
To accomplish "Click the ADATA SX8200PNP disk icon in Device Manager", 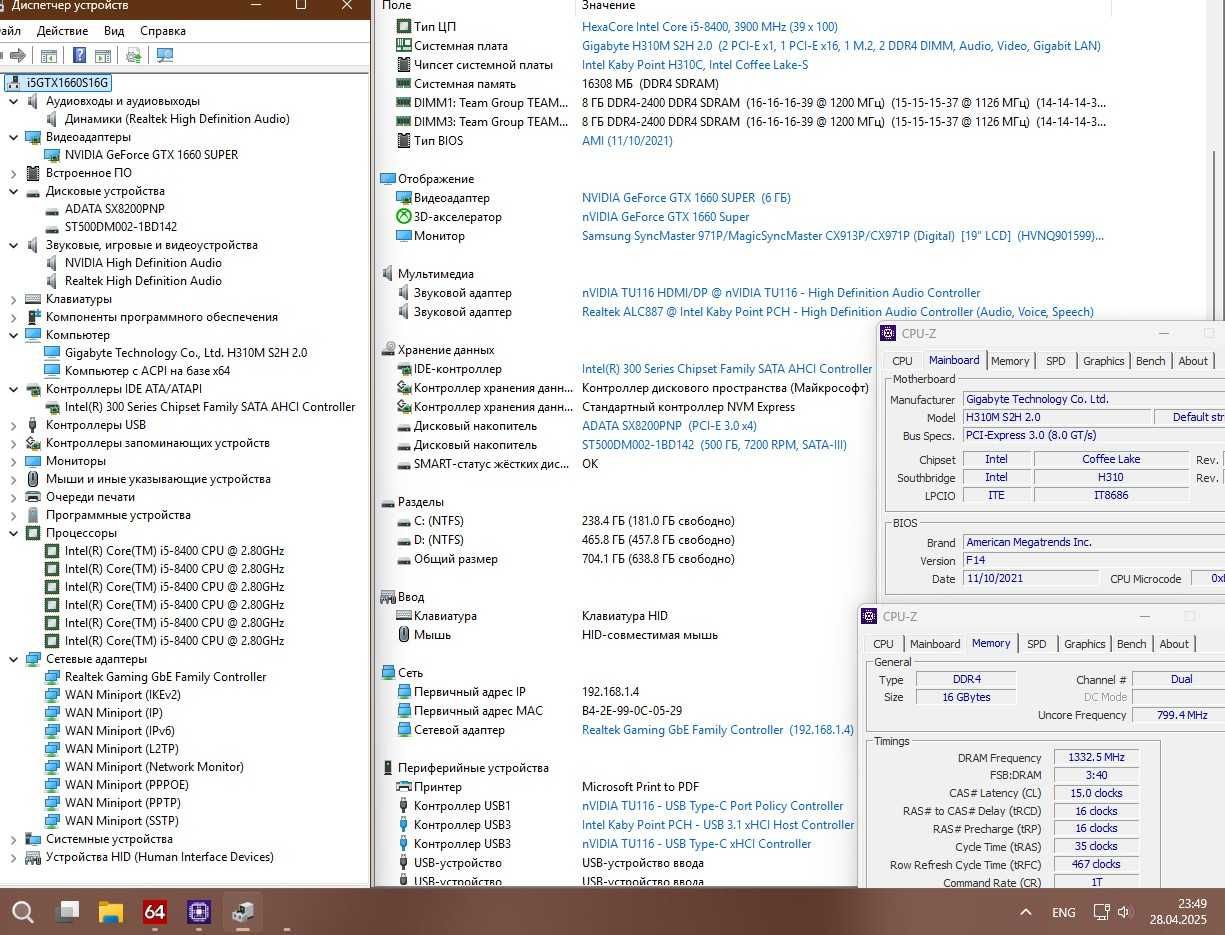I will tap(52, 209).
